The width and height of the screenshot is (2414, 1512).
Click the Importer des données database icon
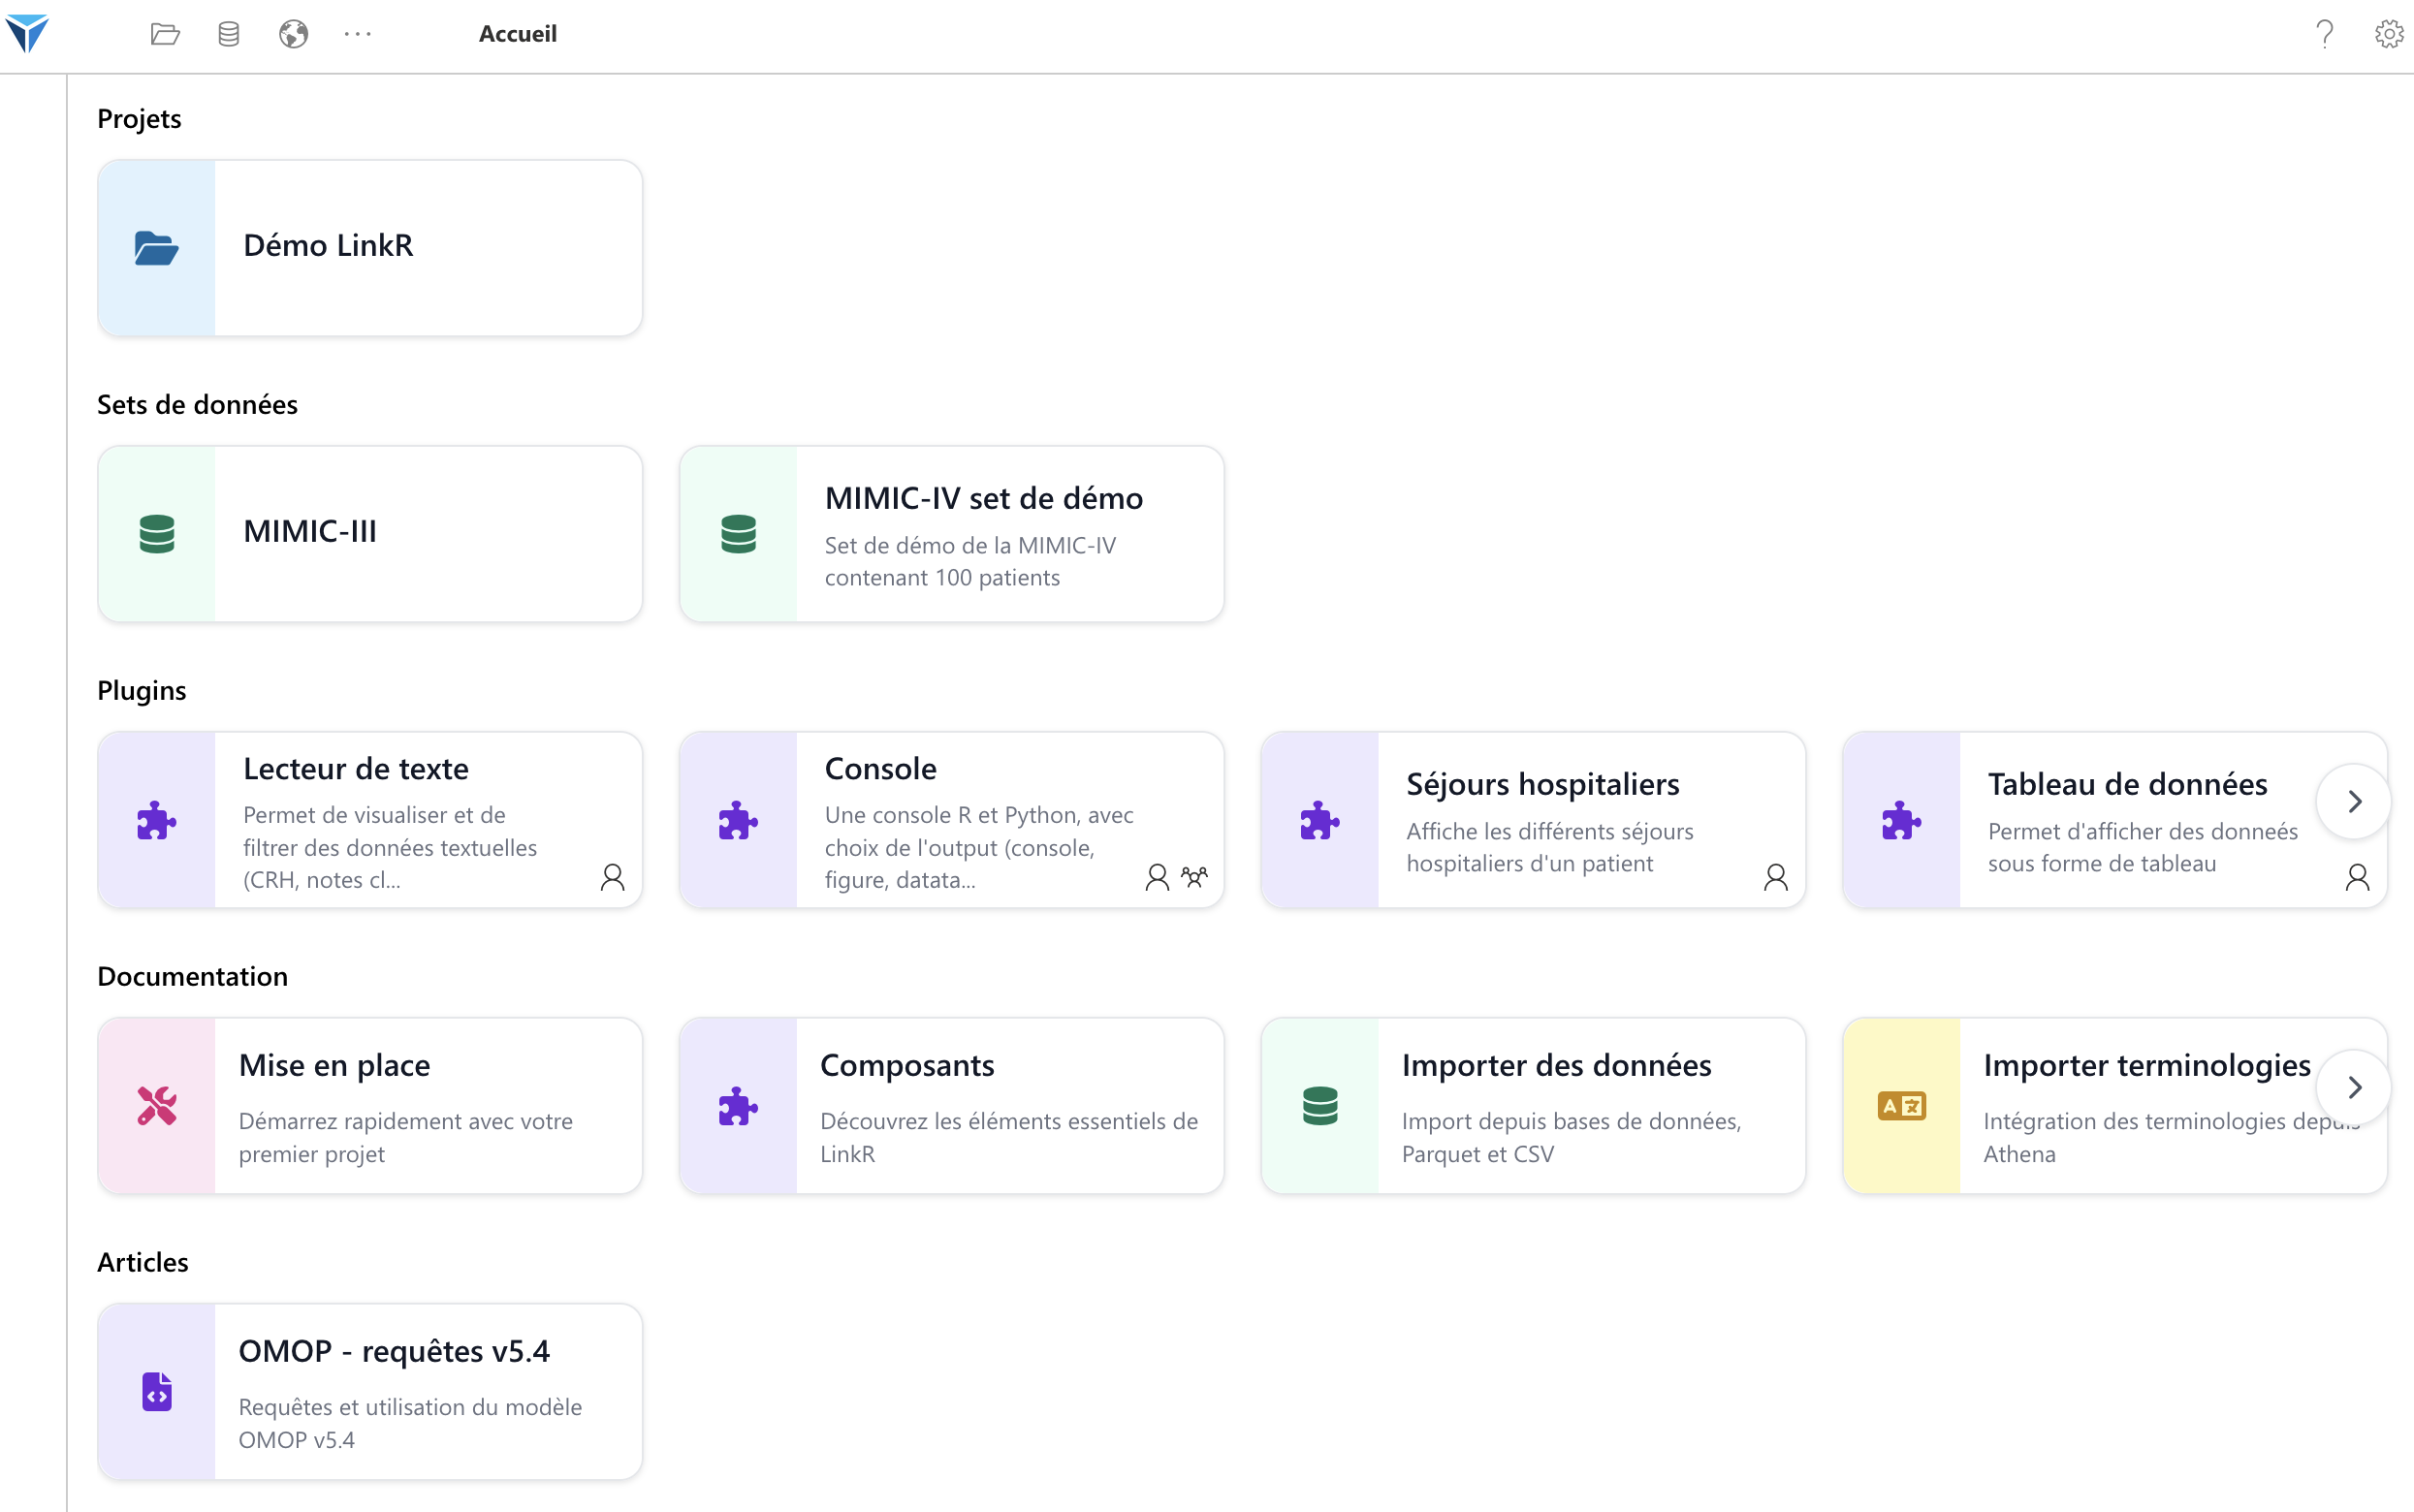pyautogui.click(x=1320, y=1106)
